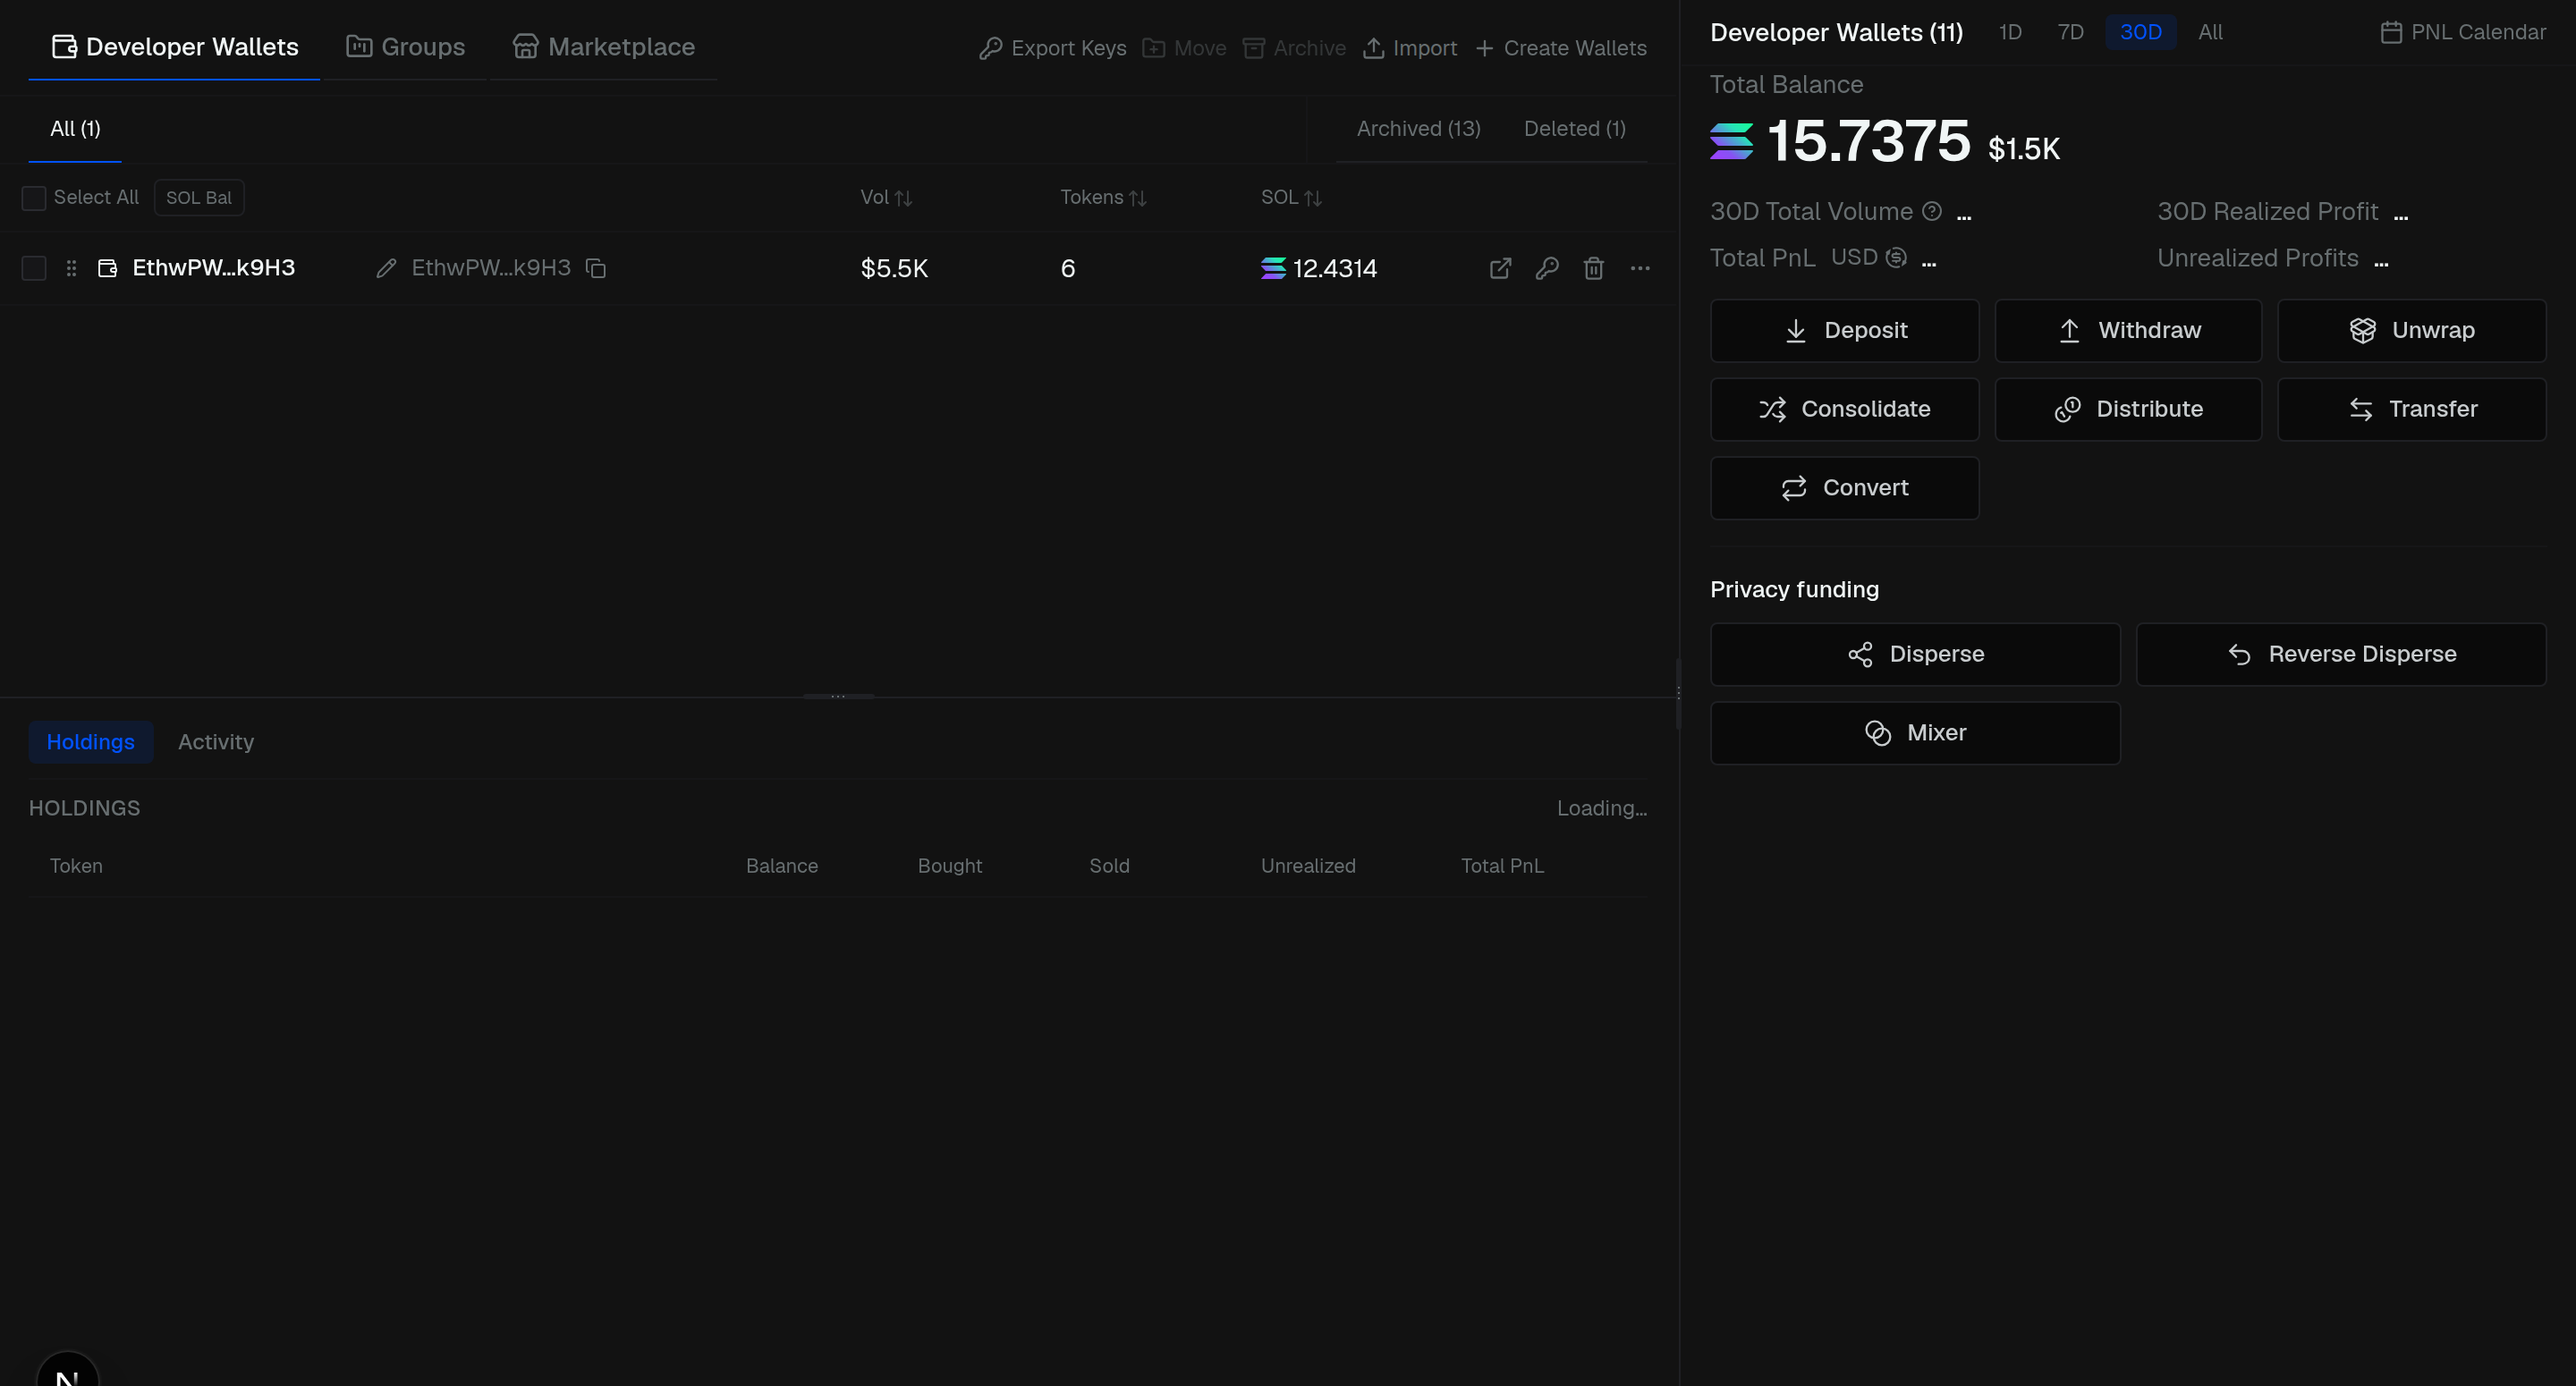Click the Disperse button
Screen dimensions: 2576x1386
[1915, 654]
